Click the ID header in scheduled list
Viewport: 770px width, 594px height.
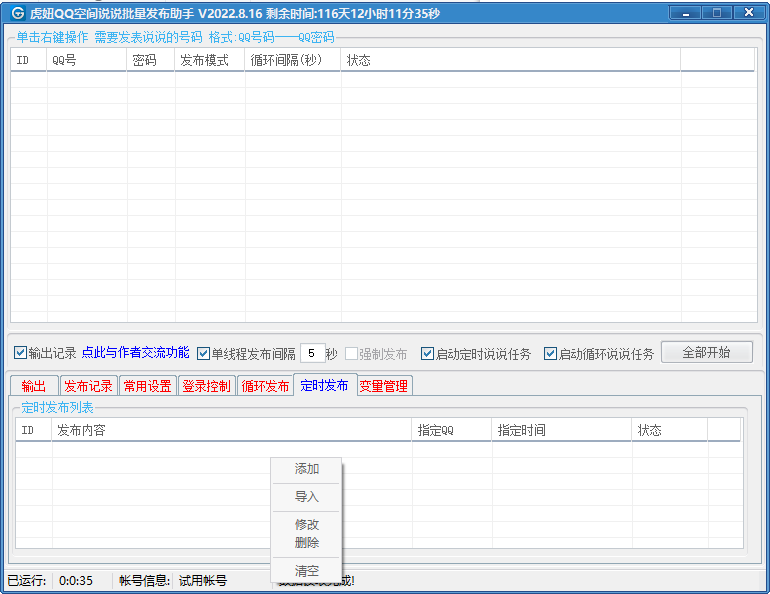[33, 430]
